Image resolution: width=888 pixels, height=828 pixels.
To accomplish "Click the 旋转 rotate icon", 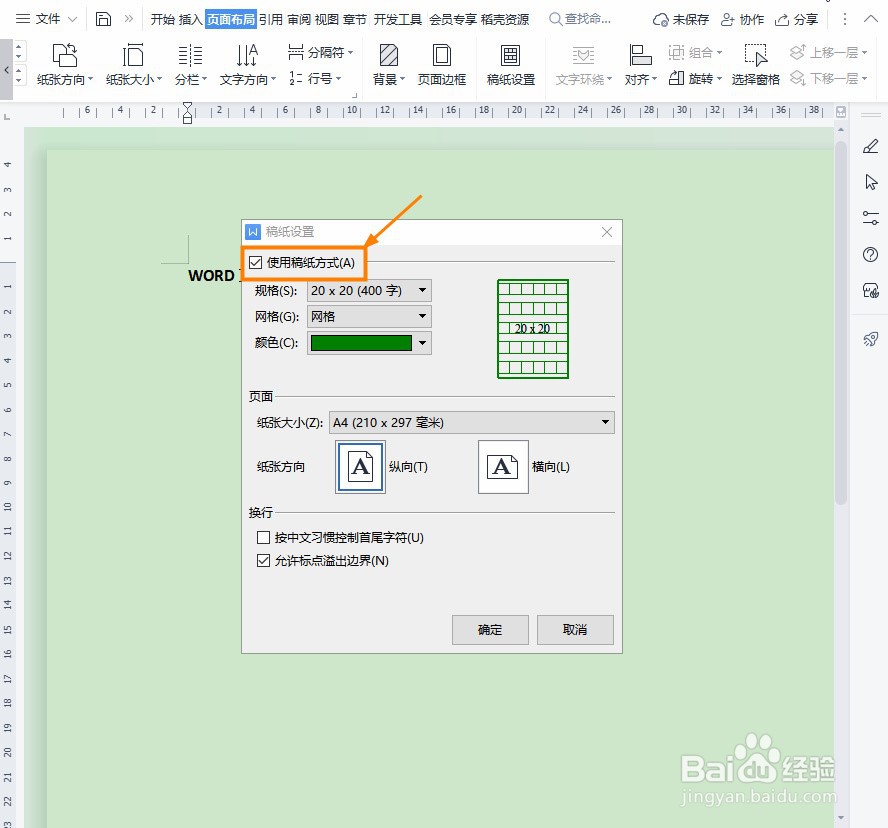I will pos(676,78).
